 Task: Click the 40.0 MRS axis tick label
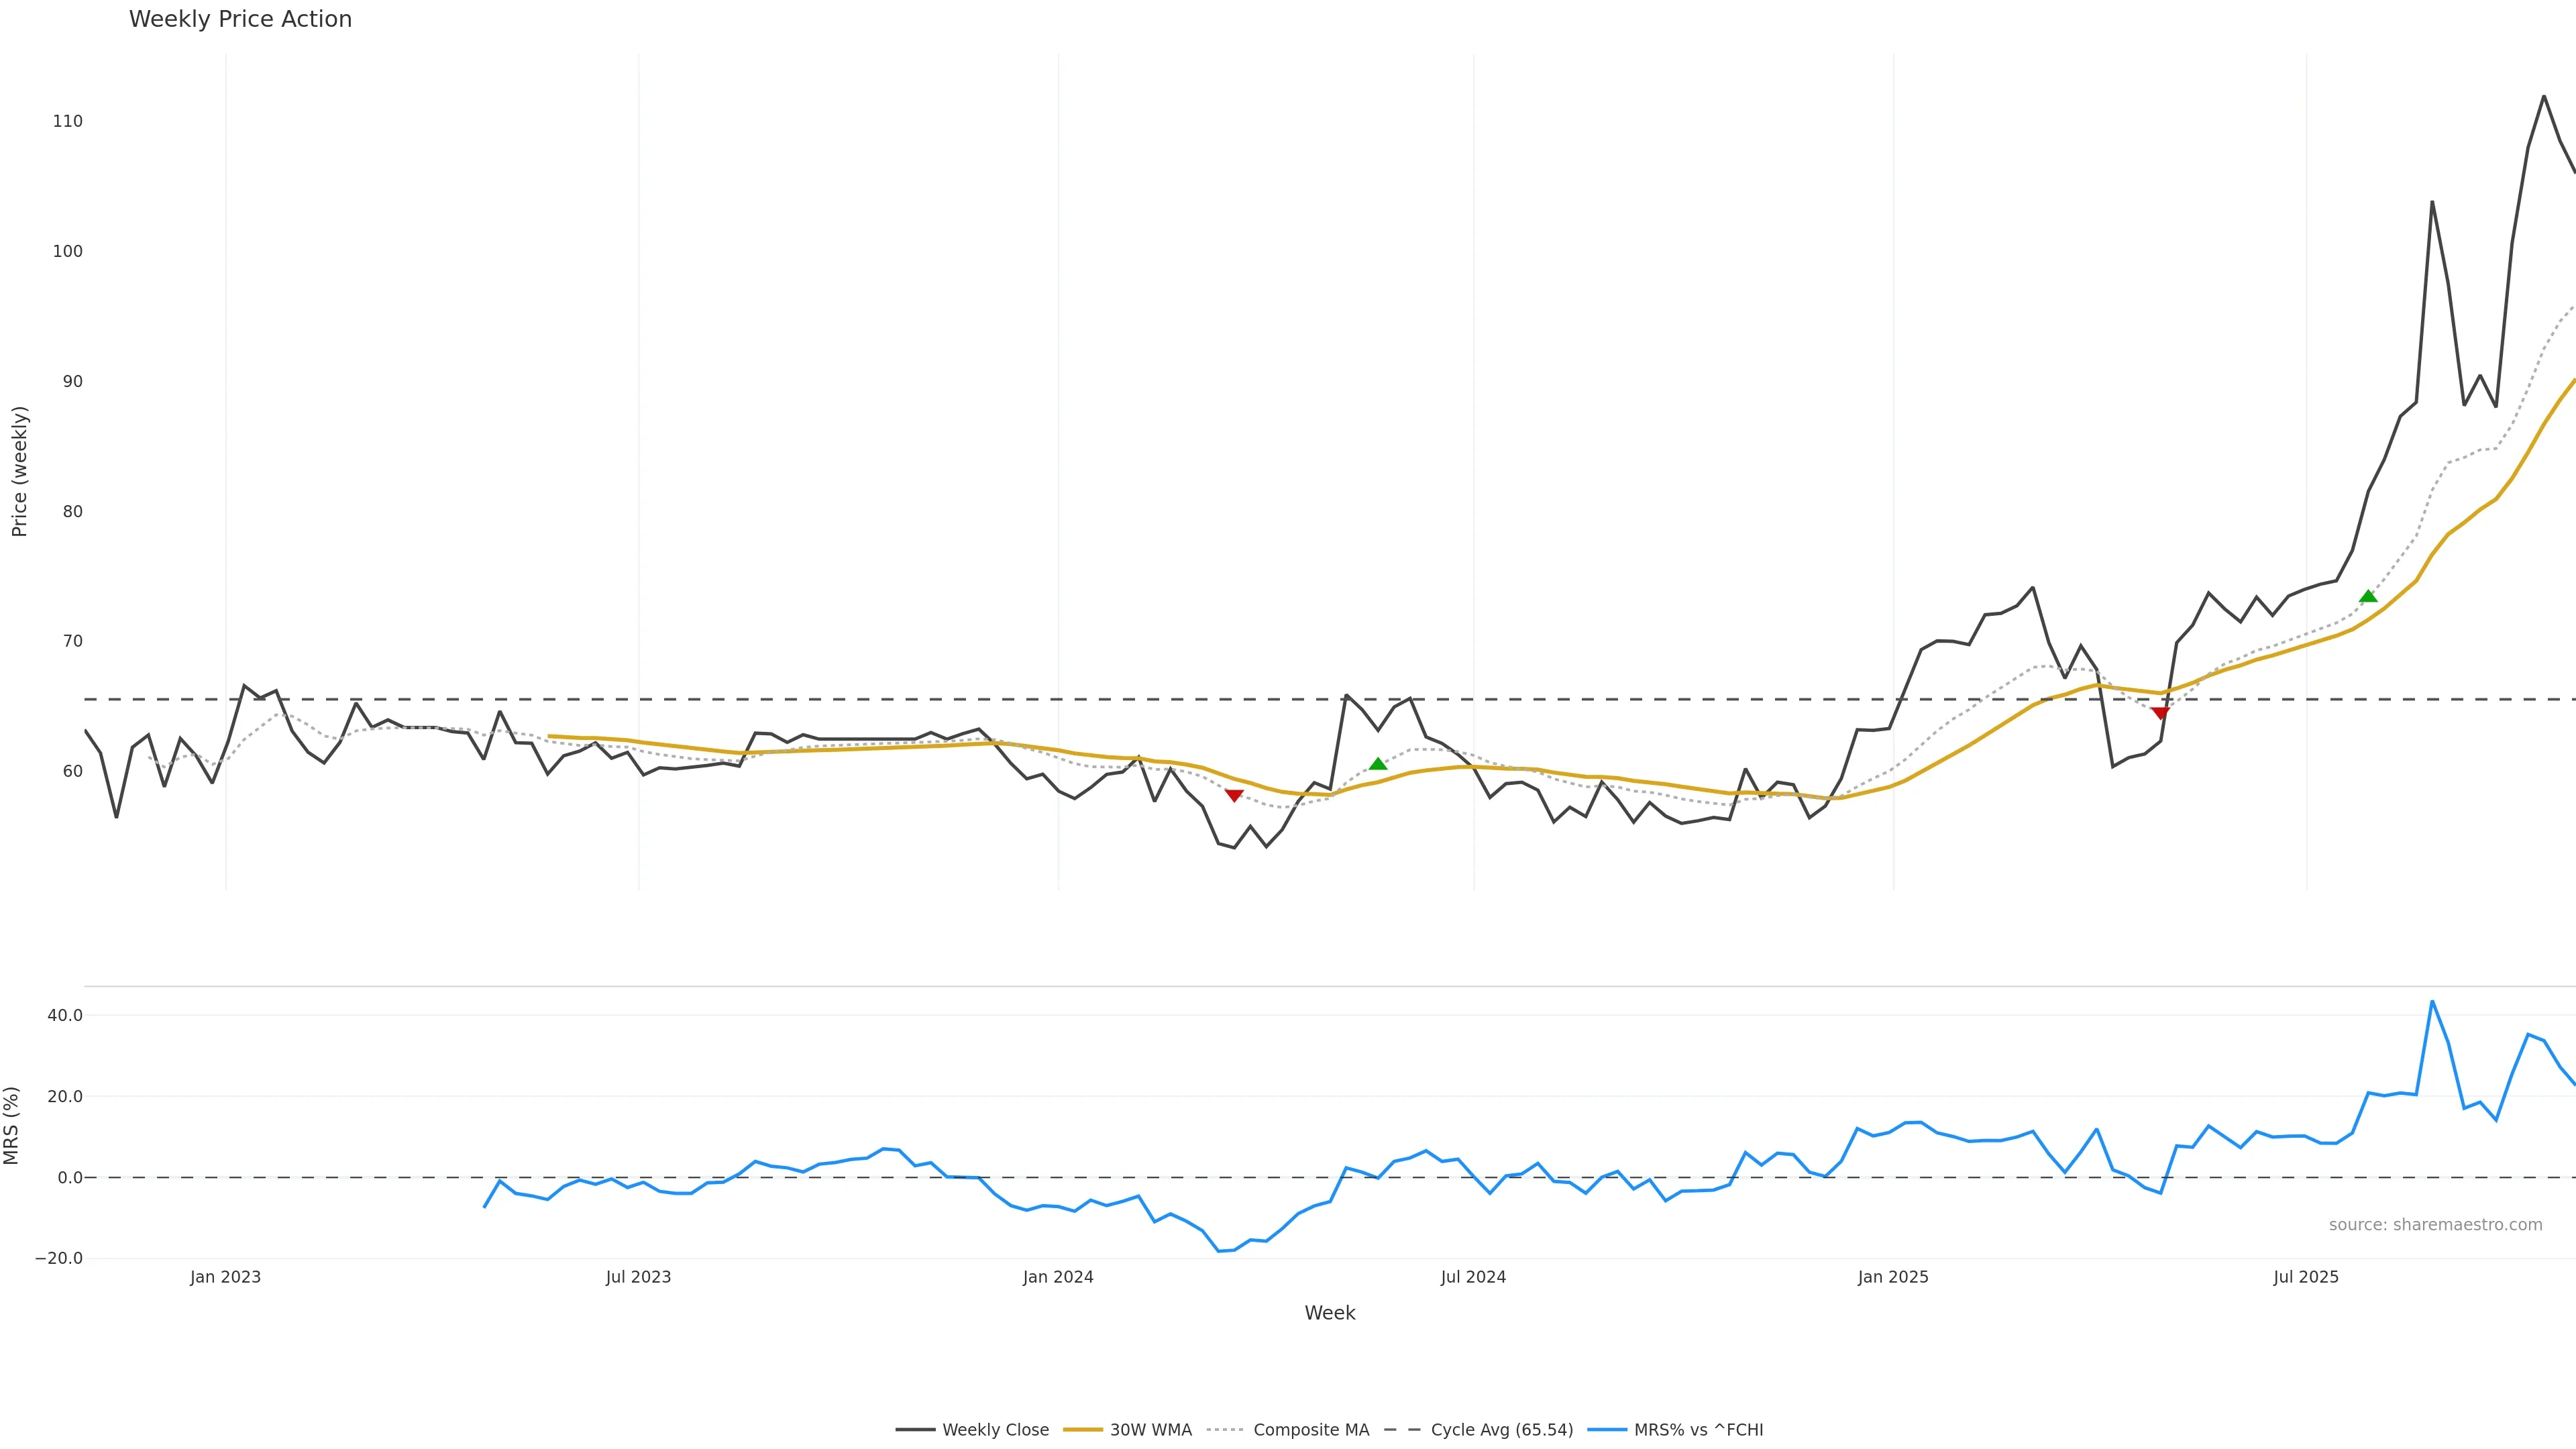[x=65, y=1015]
